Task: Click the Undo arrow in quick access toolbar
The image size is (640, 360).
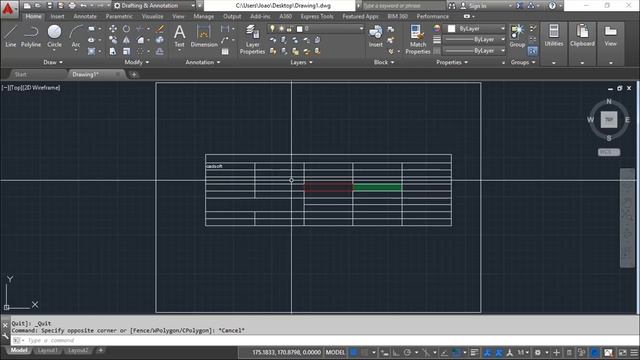Action: 83,6
